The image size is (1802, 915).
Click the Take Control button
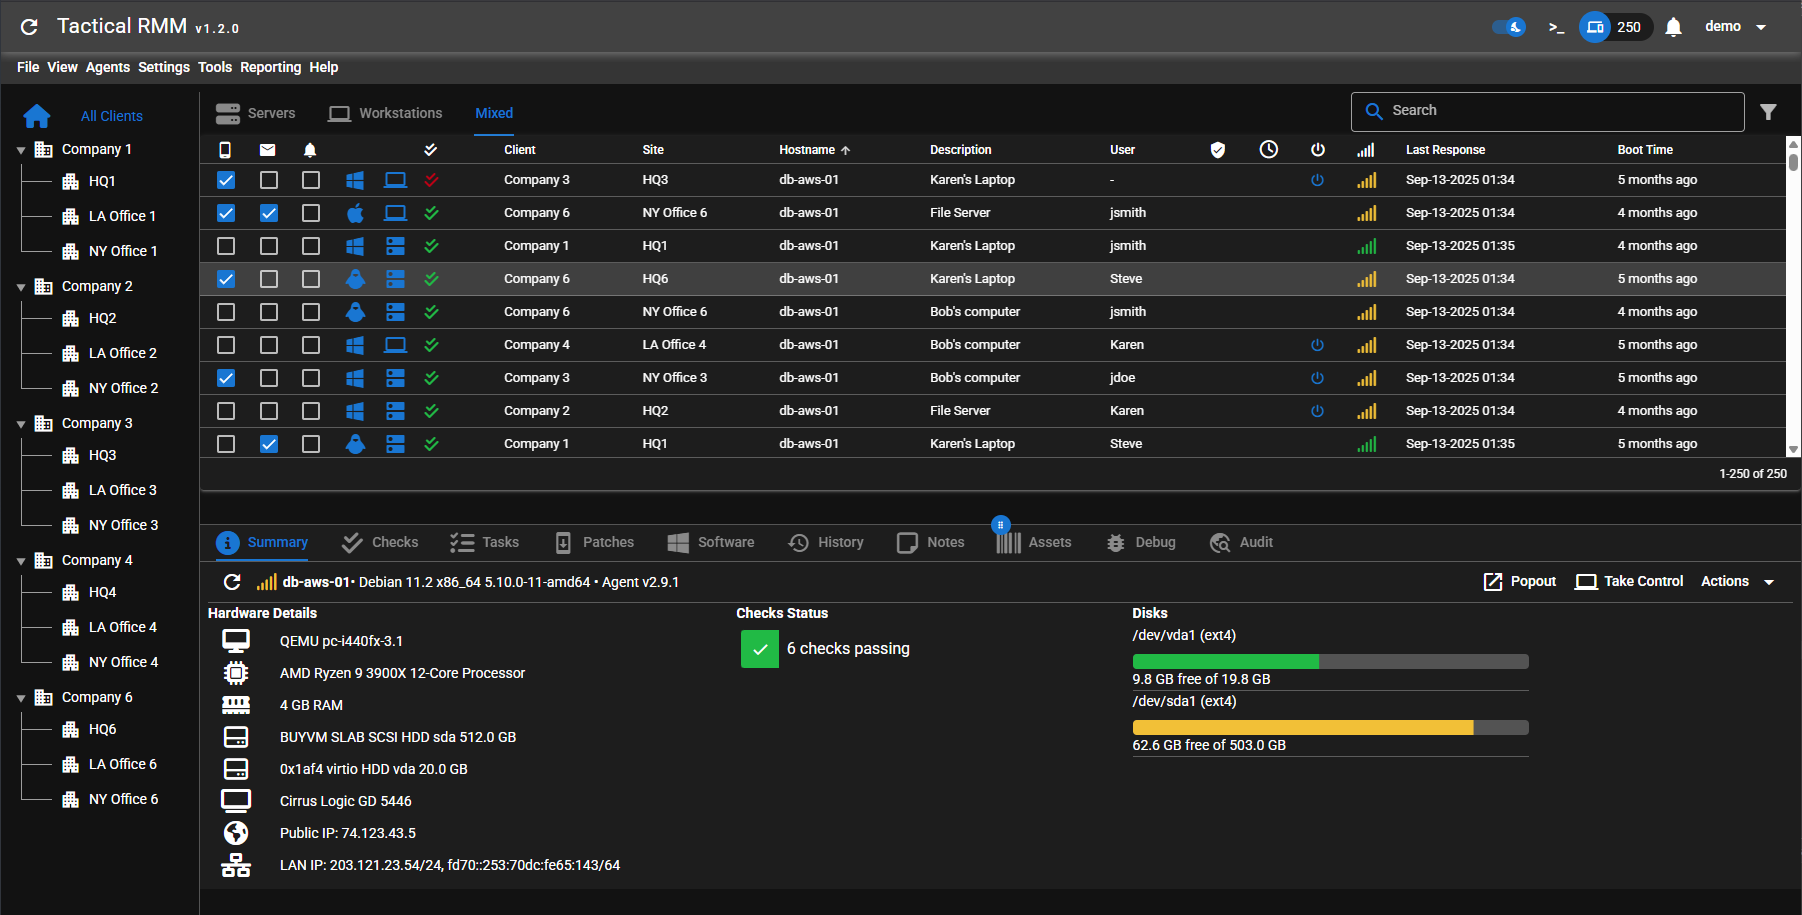click(1628, 581)
